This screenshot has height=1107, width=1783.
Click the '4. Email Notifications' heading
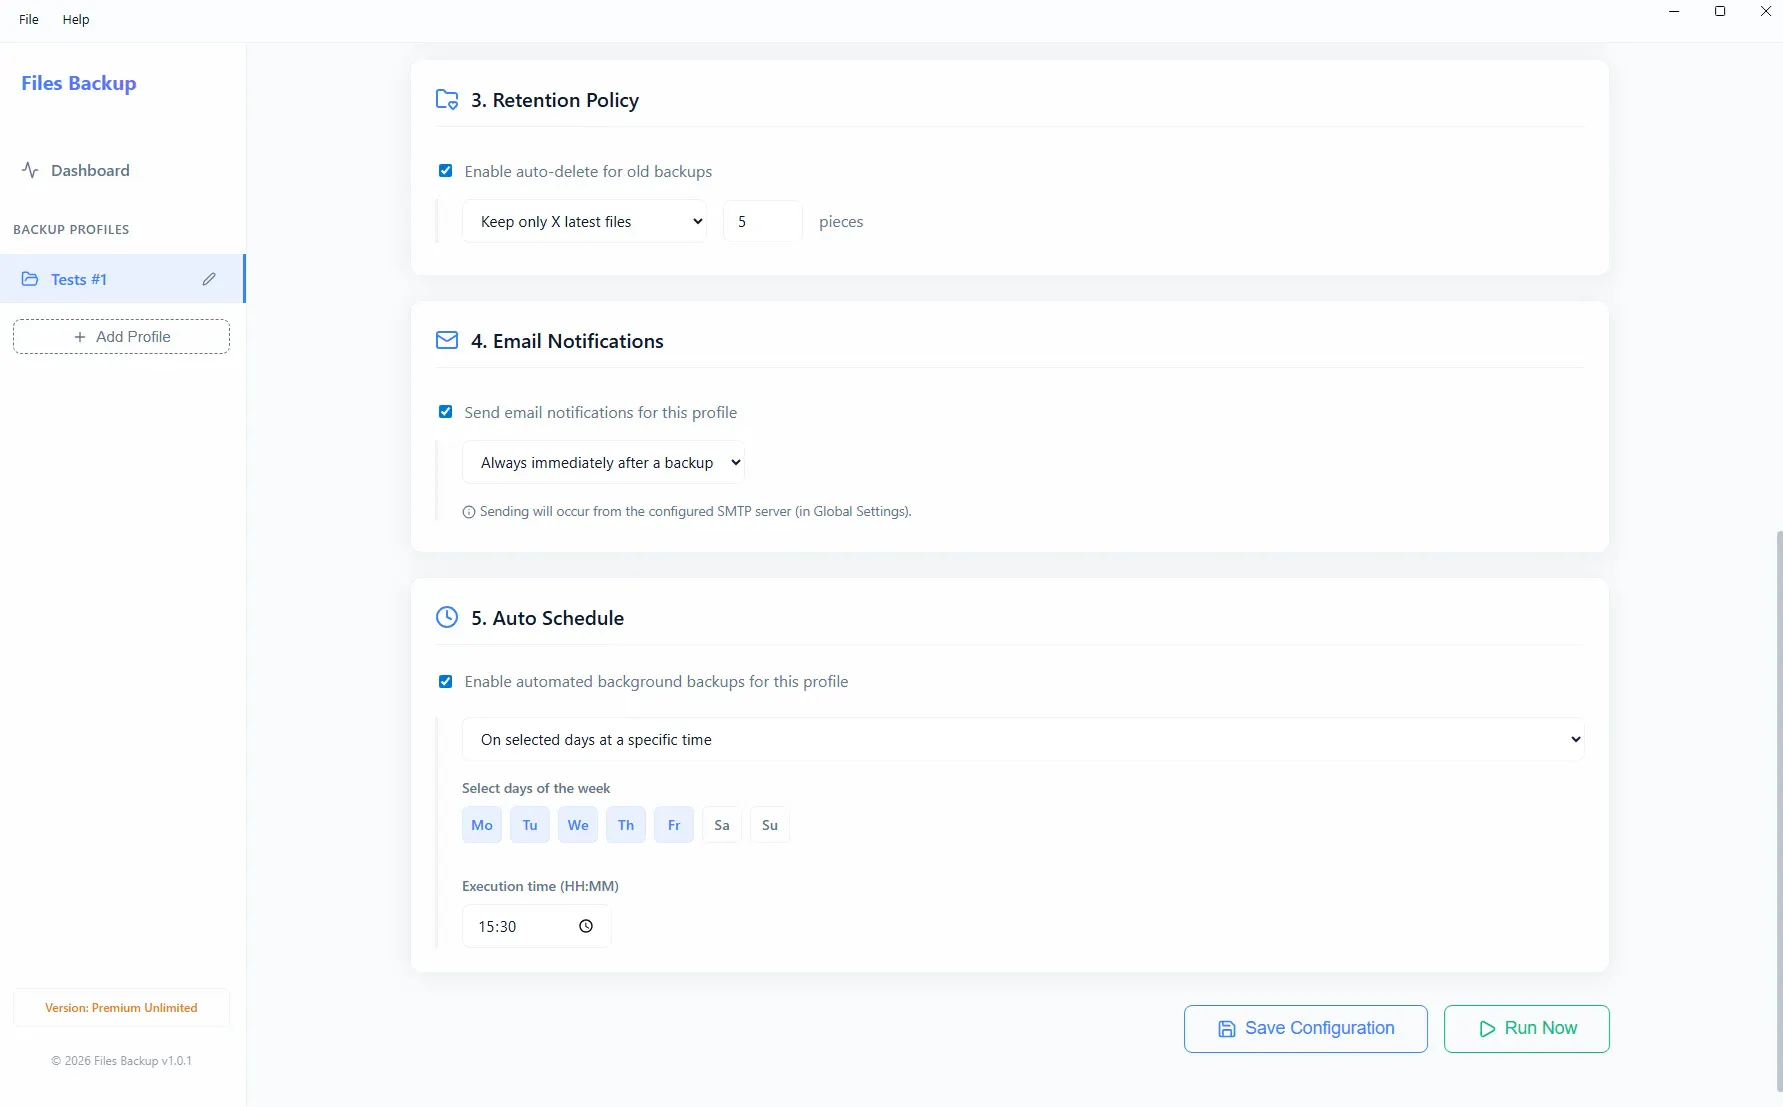coord(567,341)
